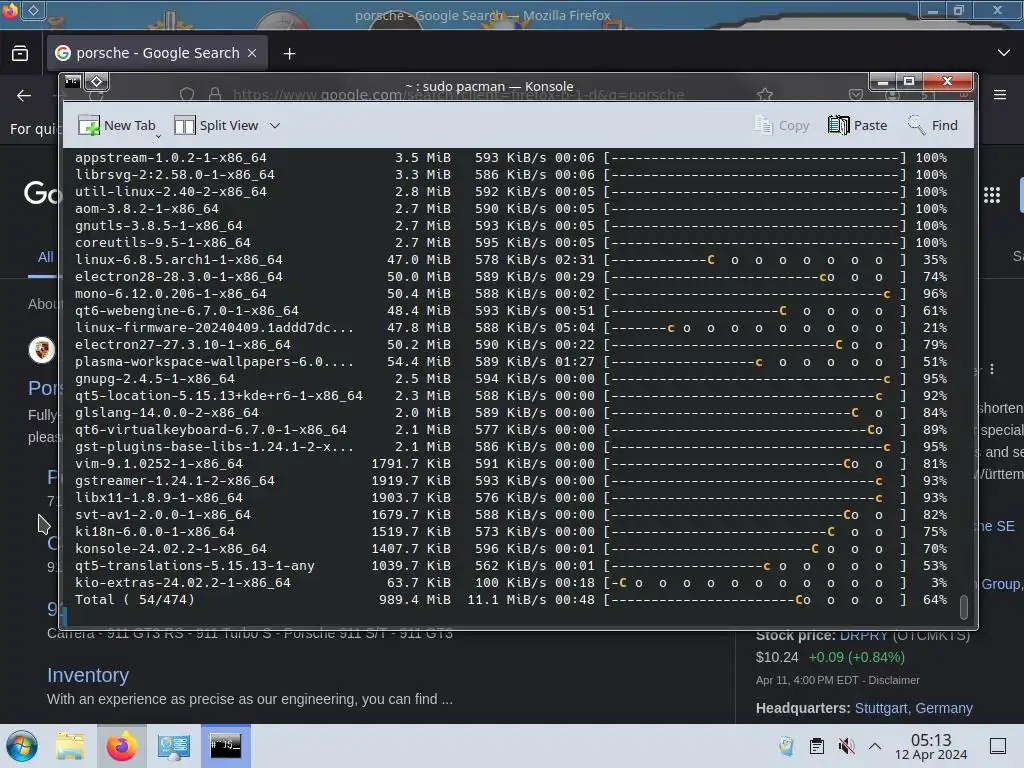Open the Start menu button

pyautogui.click(x=22, y=746)
